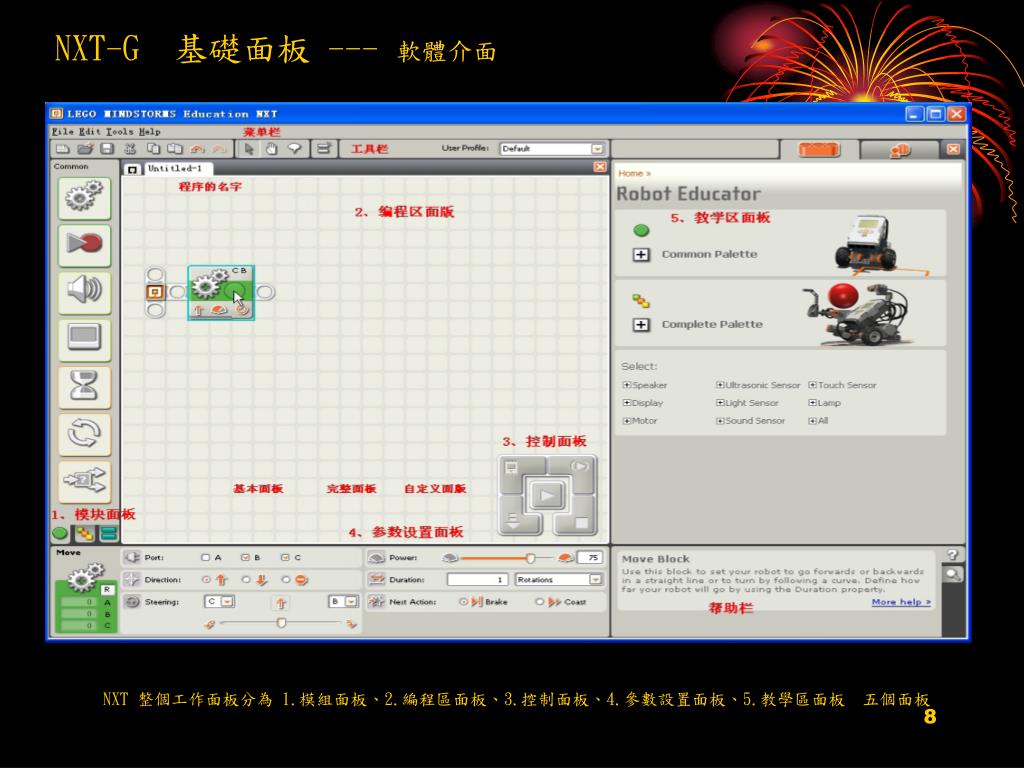Viewport: 1024px width, 768px height.
Task: Select the Loop block in the palette
Action: click(x=84, y=434)
